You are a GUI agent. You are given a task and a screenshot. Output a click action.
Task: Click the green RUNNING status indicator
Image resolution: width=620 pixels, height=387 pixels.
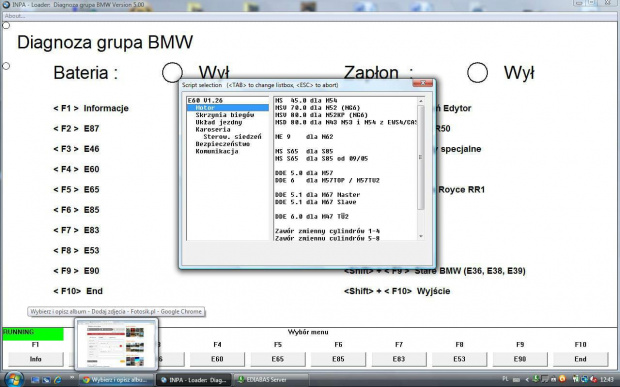coord(33,334)
